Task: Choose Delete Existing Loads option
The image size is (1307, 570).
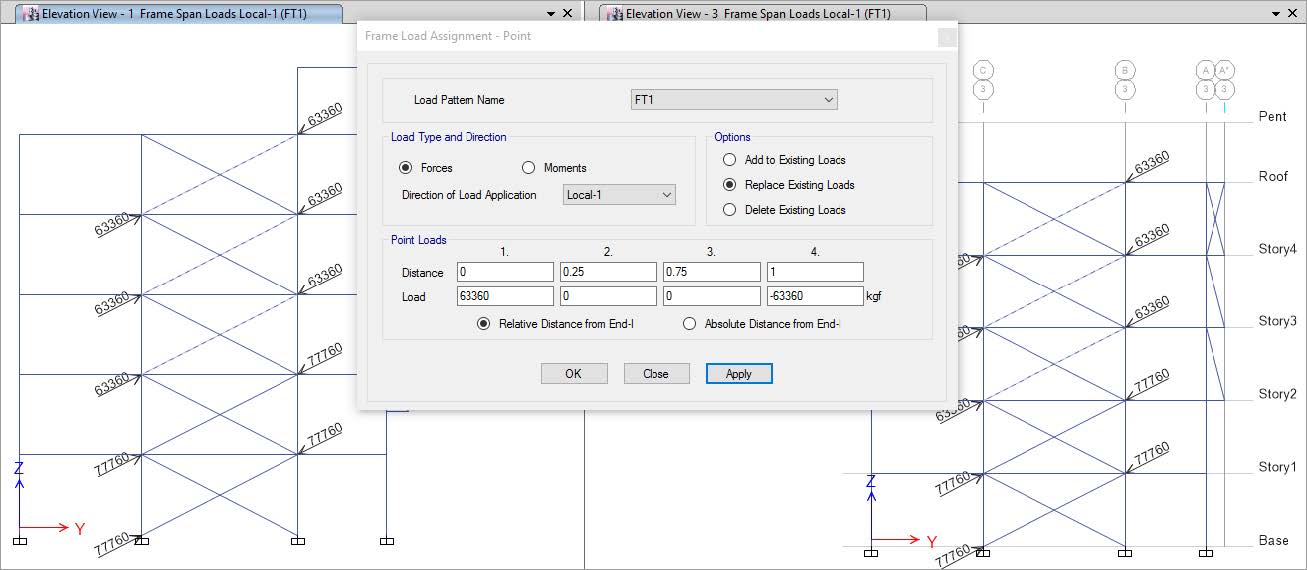Action: (x=729, y=210)
